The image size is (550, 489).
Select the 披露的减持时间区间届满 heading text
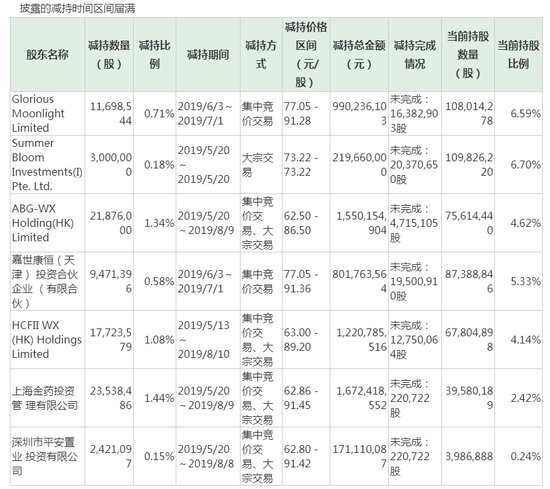pos(78,8)
